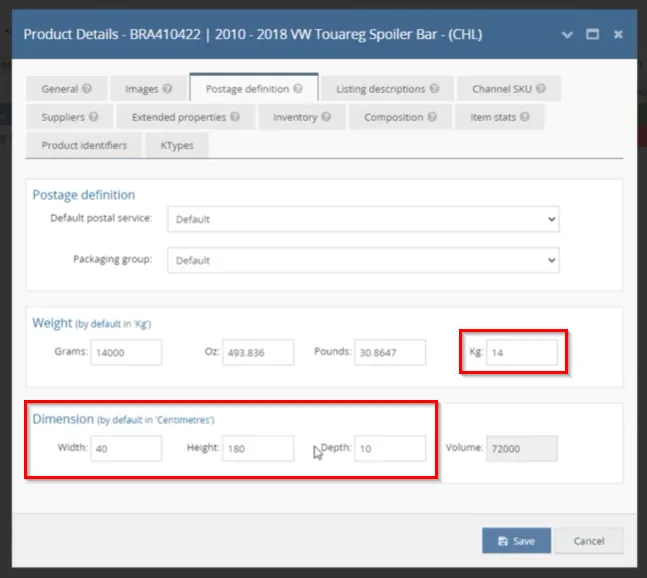Click the help icon on Images tab

167,88
